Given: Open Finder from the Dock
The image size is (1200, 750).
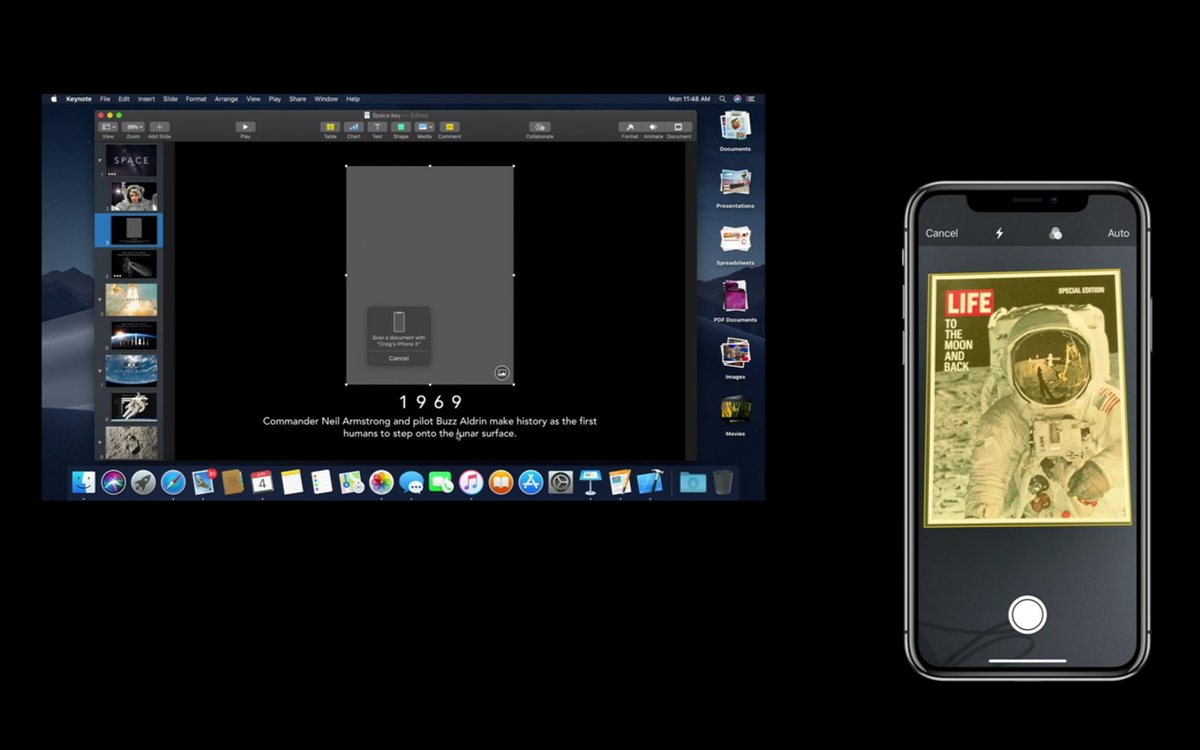Looking at the screenshot, I should 83,482.
